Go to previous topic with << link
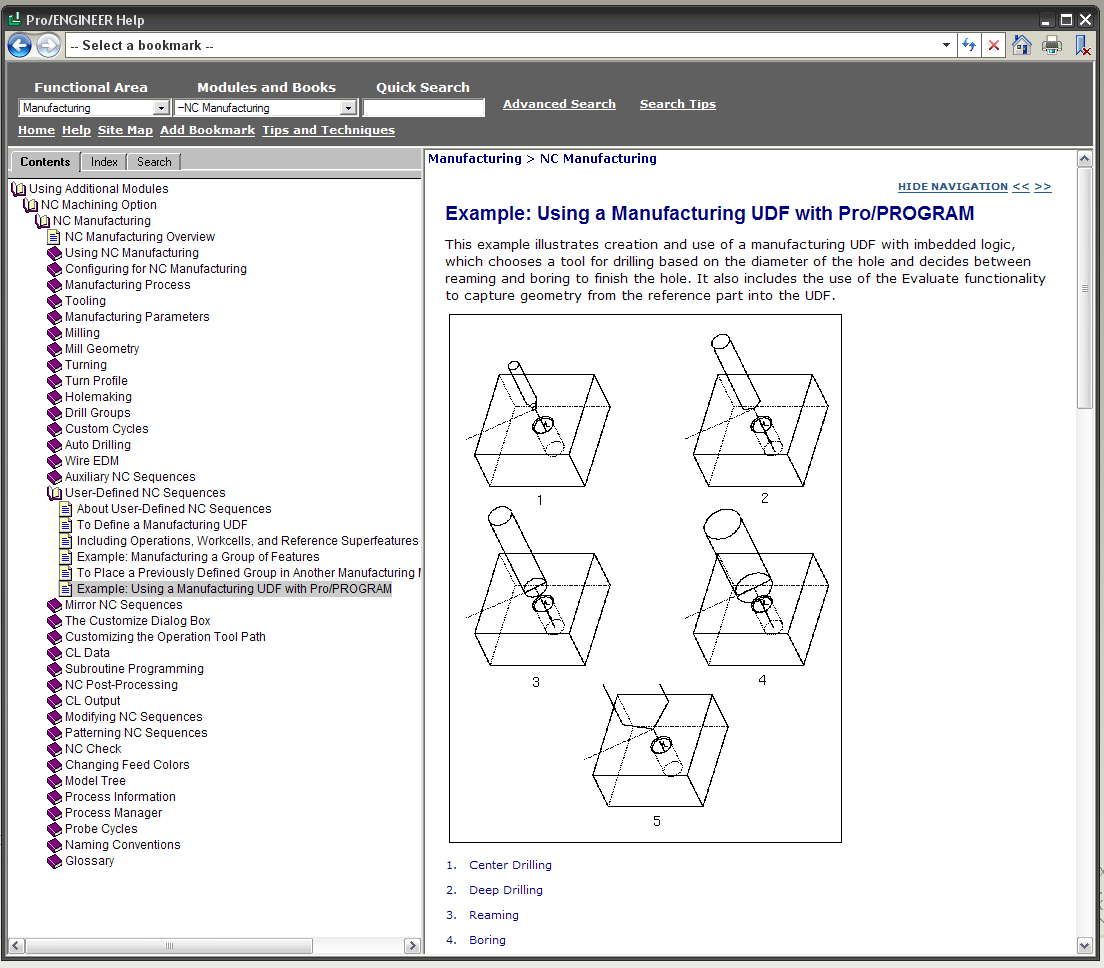 pyautogui.click(x=1021, y=187)
